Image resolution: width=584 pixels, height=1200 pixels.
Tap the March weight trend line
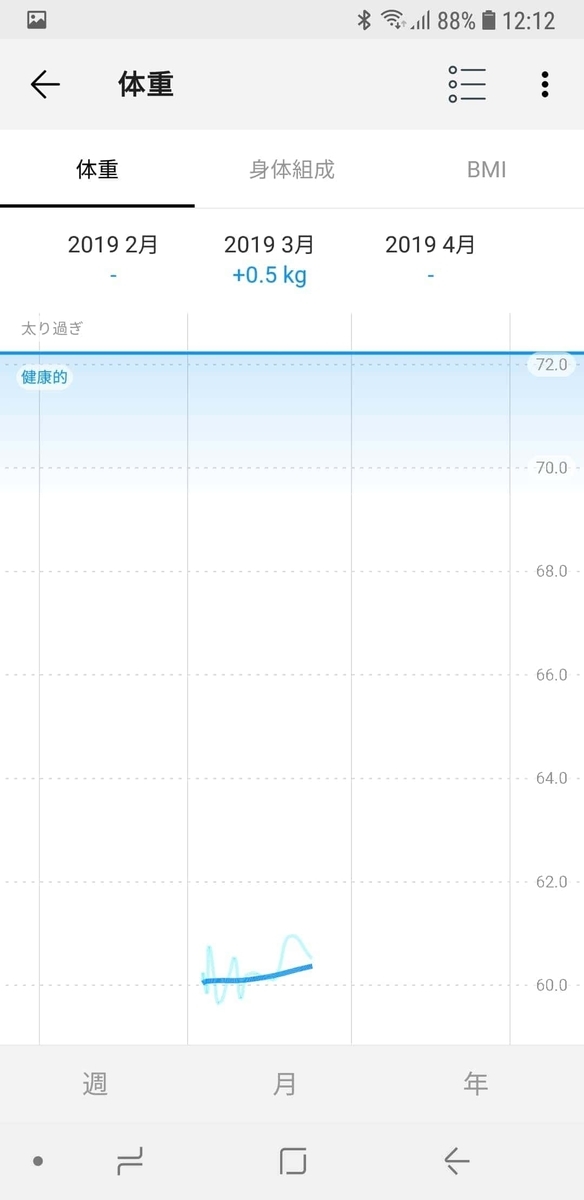(x=258, y=975)
